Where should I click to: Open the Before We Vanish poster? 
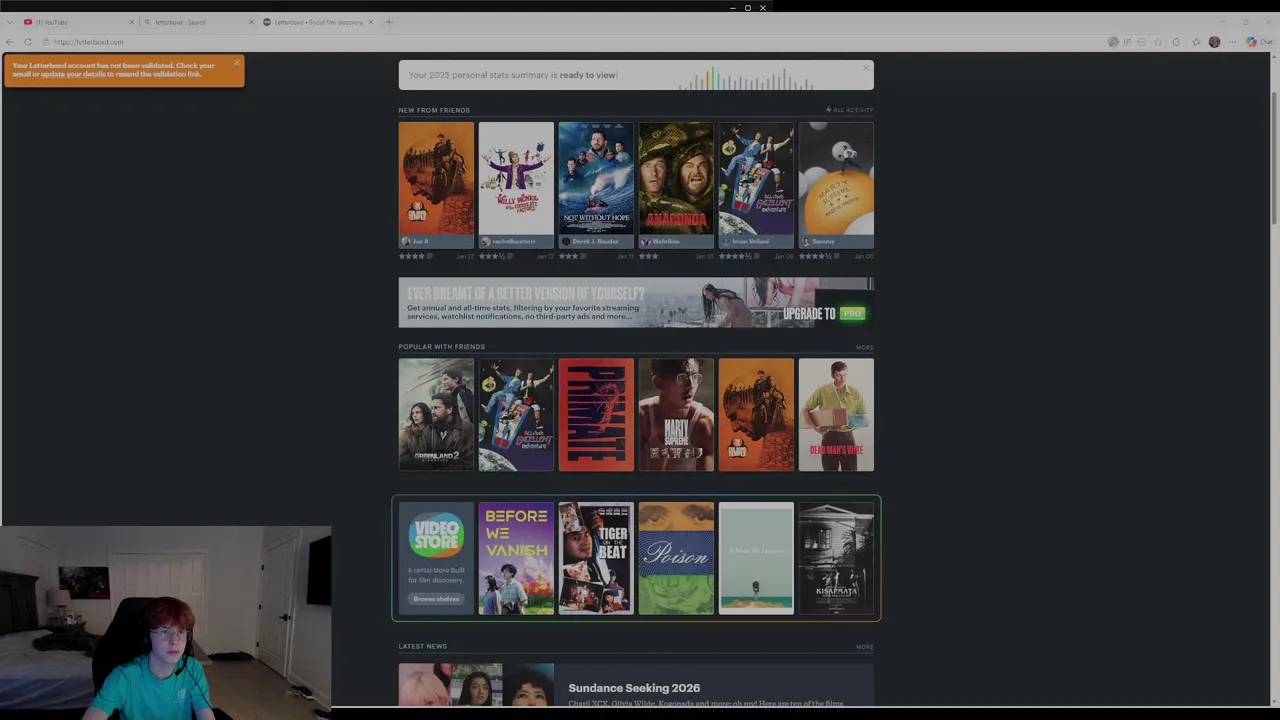click(x=516, y=558)
